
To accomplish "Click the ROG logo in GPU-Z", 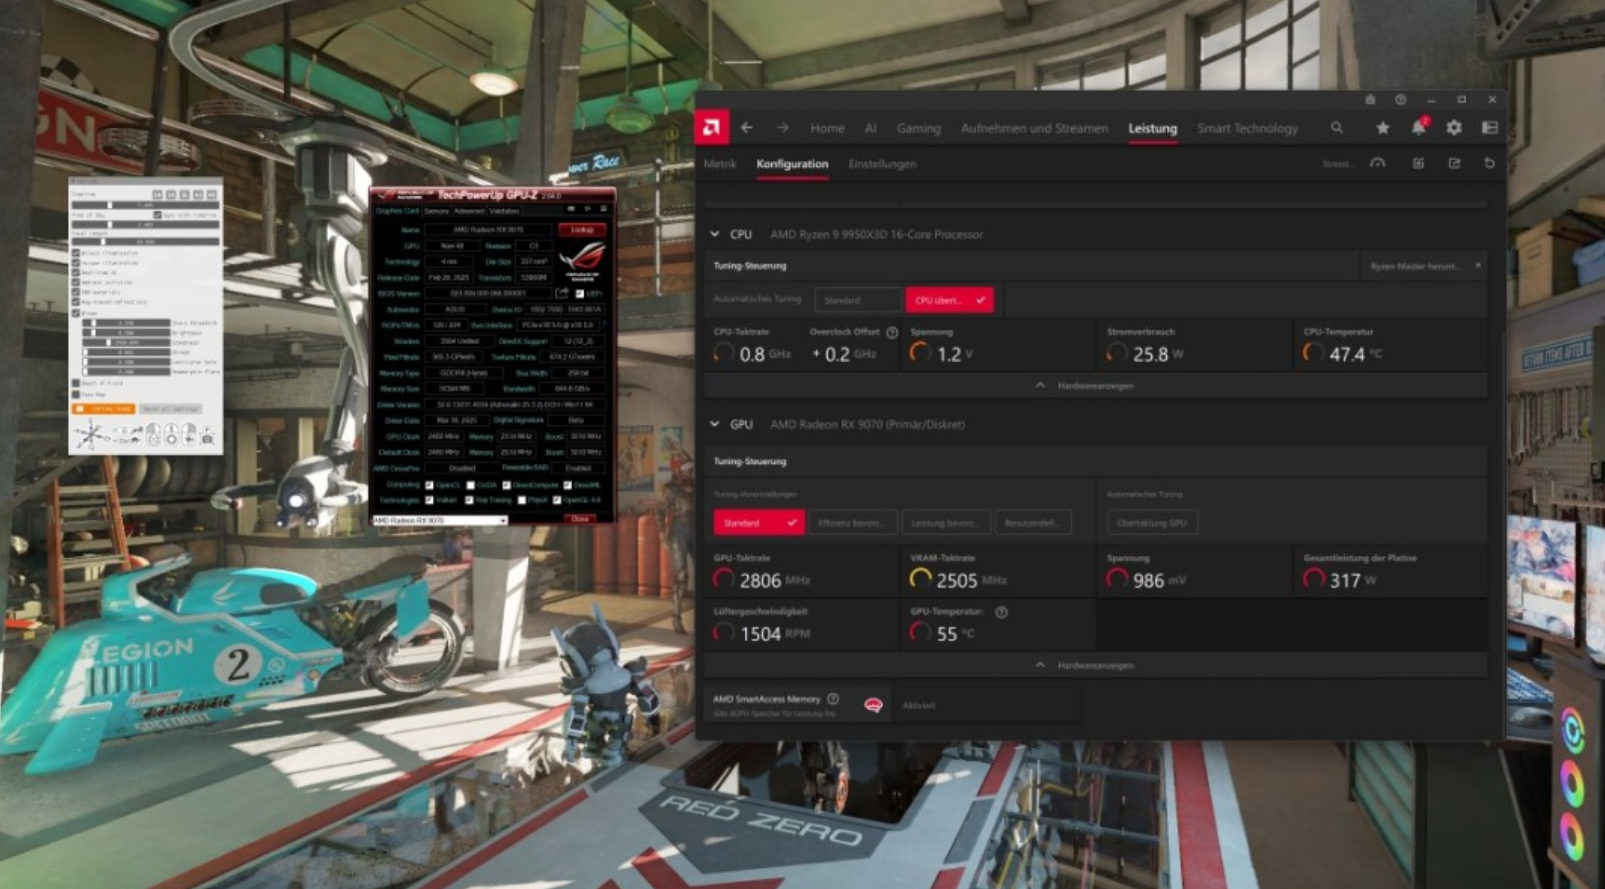I will coord(582,261).
